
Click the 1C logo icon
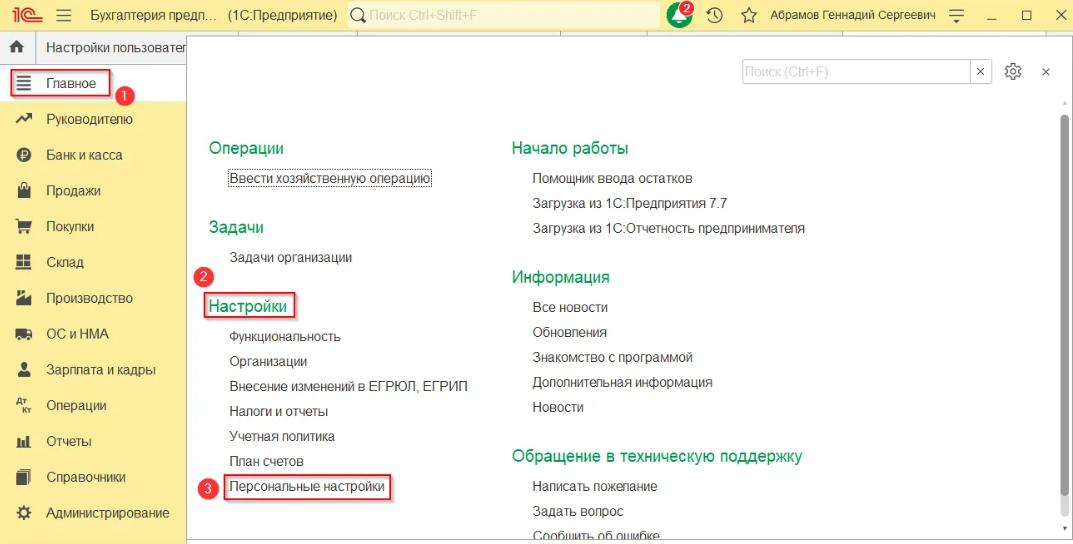[26, 16]
